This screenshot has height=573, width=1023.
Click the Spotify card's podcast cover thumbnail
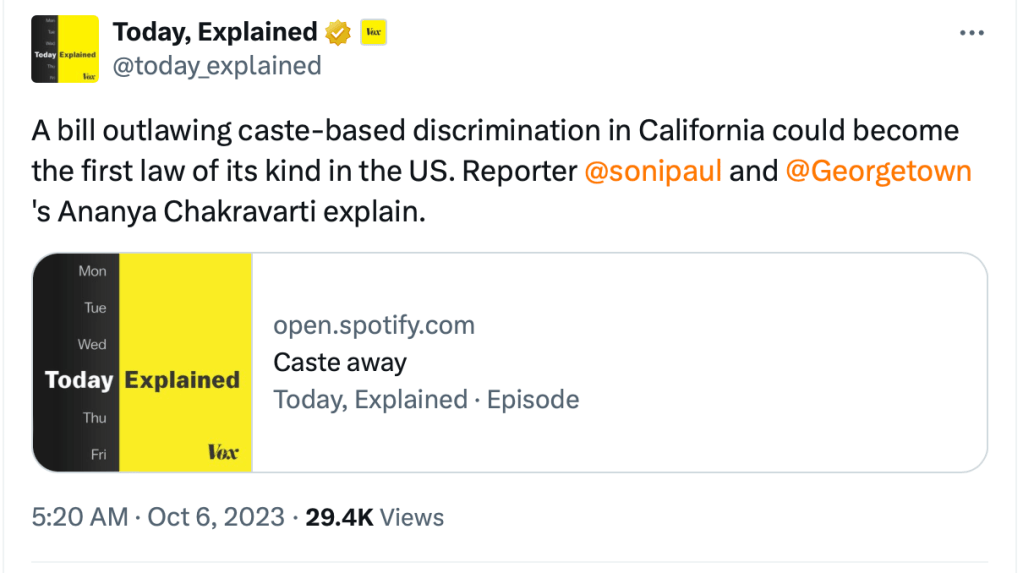(142, 362)
